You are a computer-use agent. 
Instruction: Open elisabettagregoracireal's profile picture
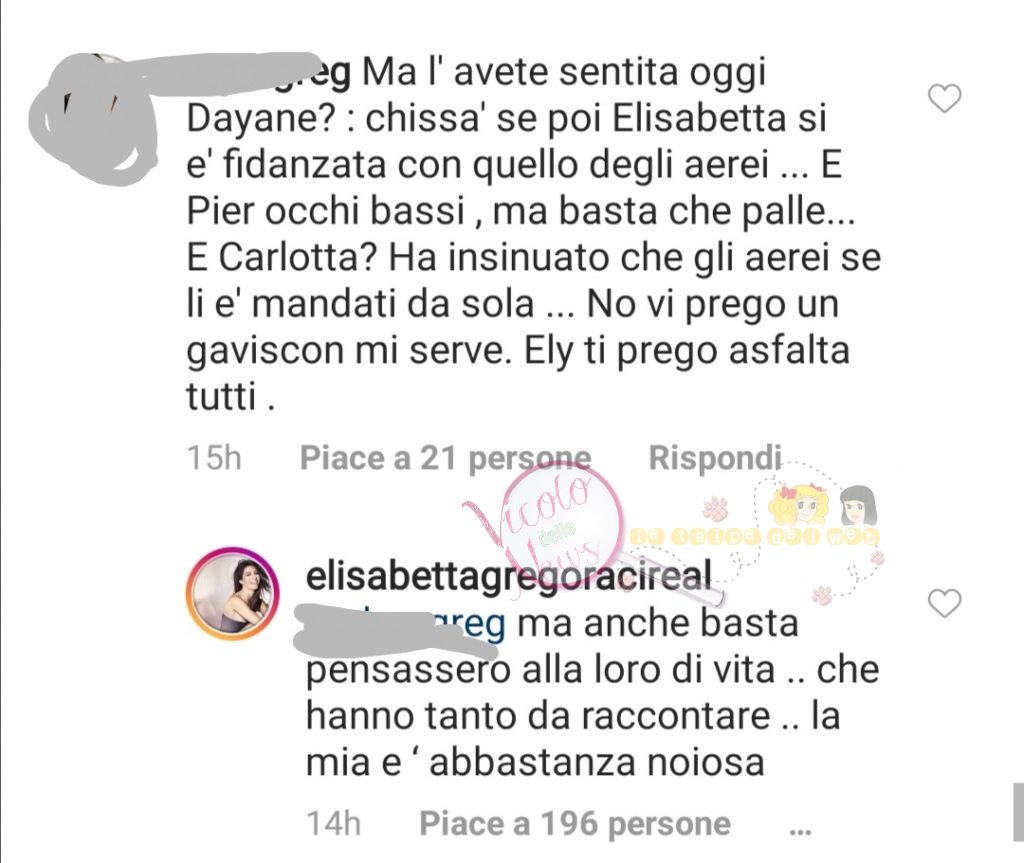click(233, 593)
